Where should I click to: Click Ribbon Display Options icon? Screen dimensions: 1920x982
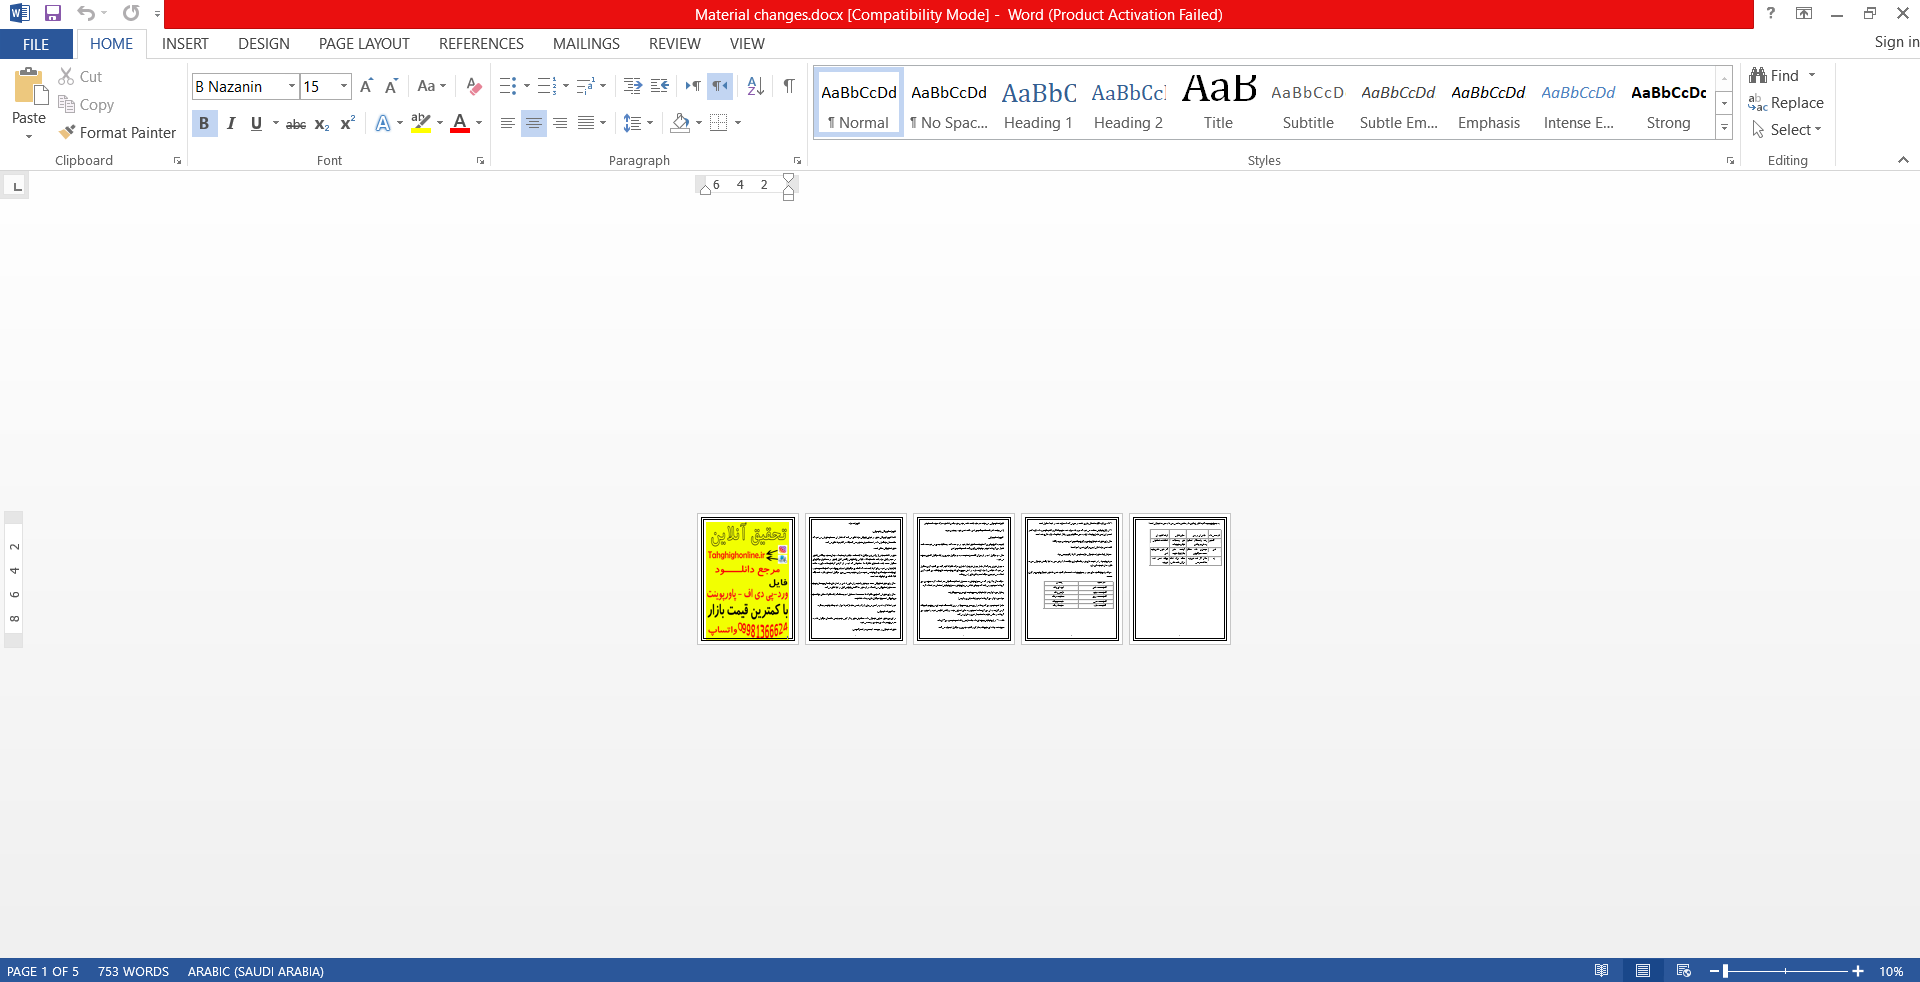tap(1804, 13)
